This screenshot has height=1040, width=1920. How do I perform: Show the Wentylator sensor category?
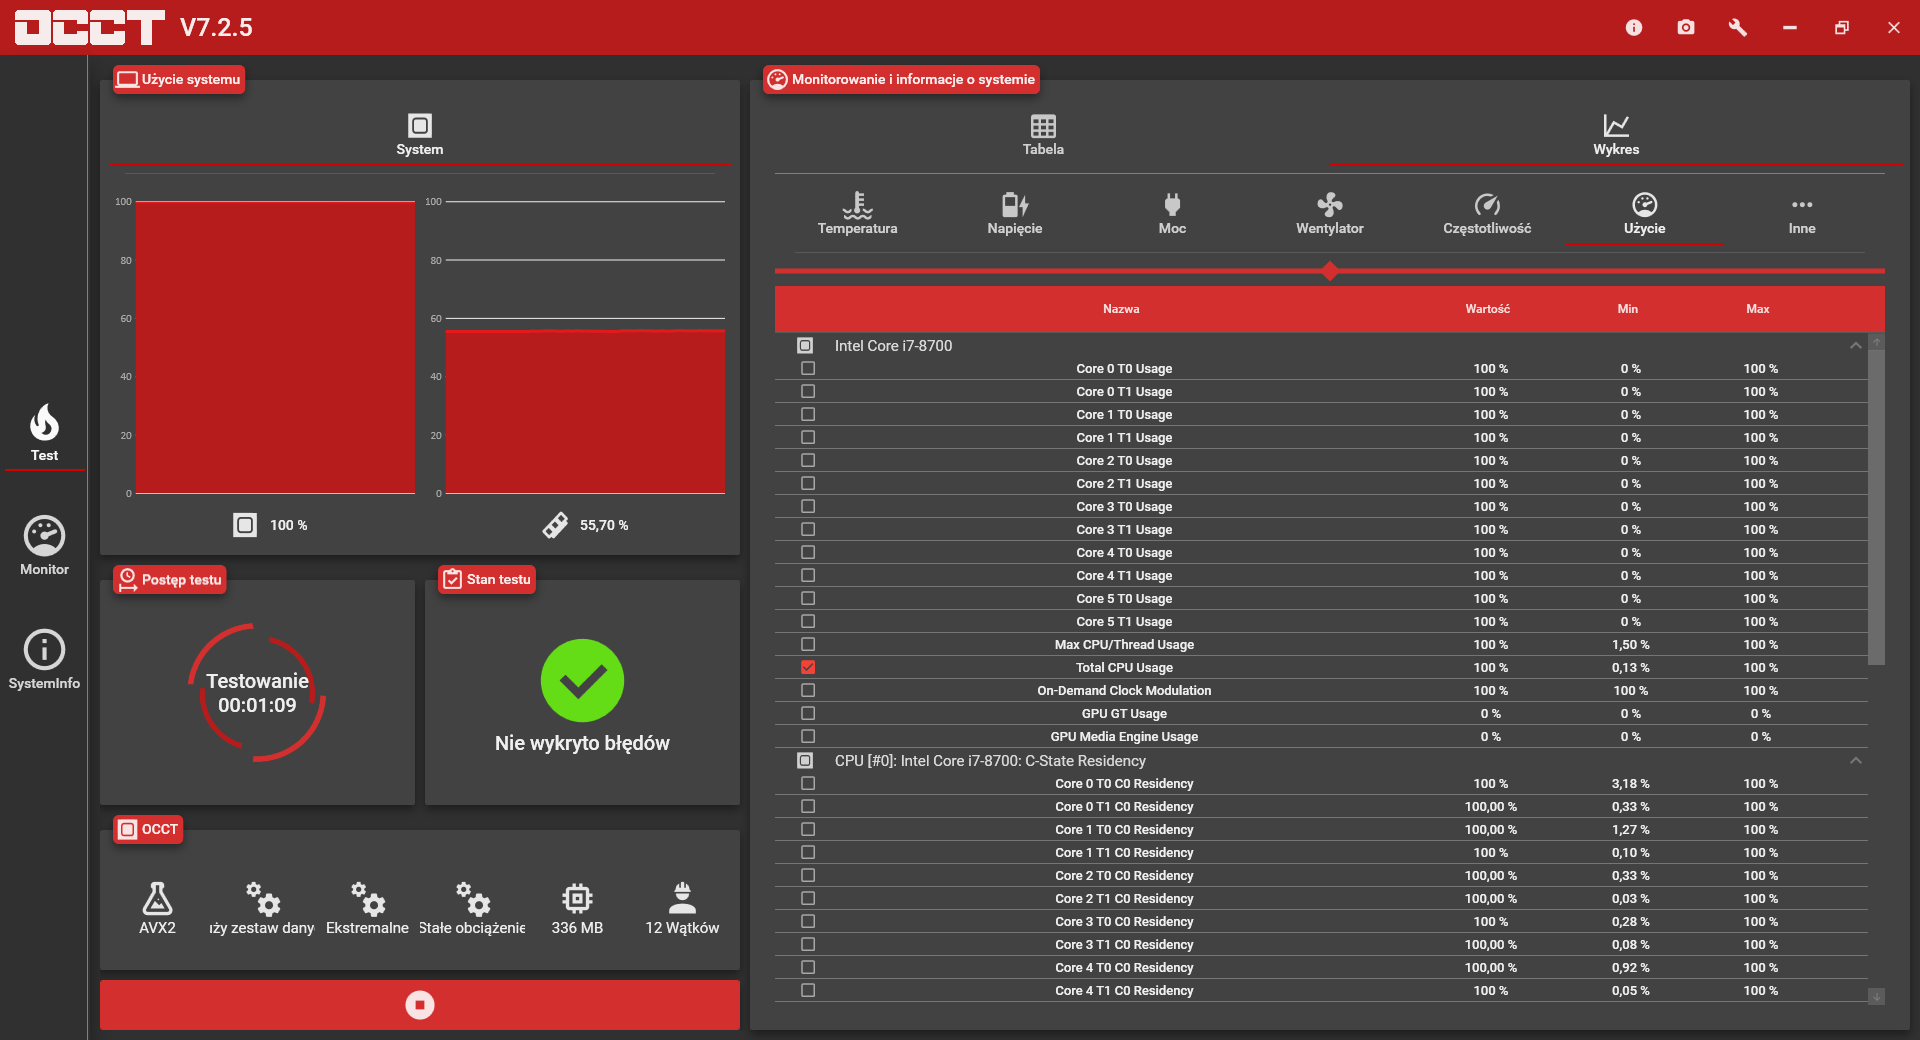(x=1330, y=214)
